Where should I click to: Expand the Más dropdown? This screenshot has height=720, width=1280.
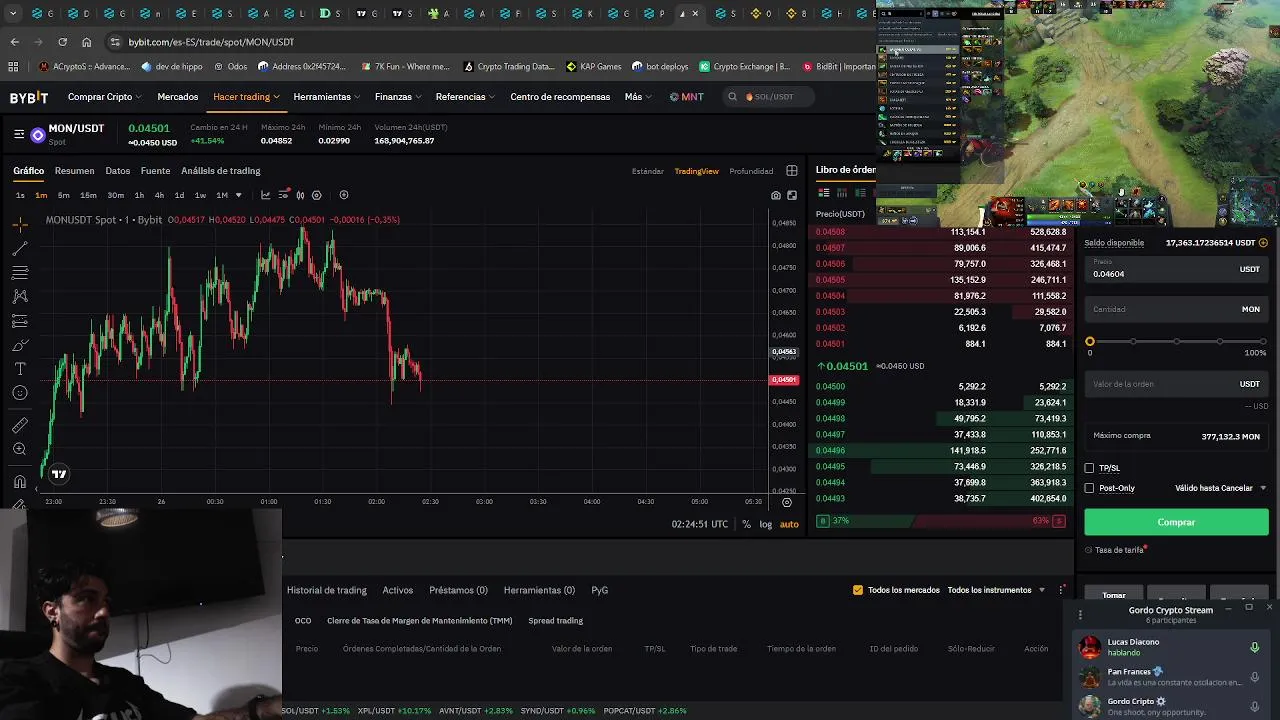638,97
